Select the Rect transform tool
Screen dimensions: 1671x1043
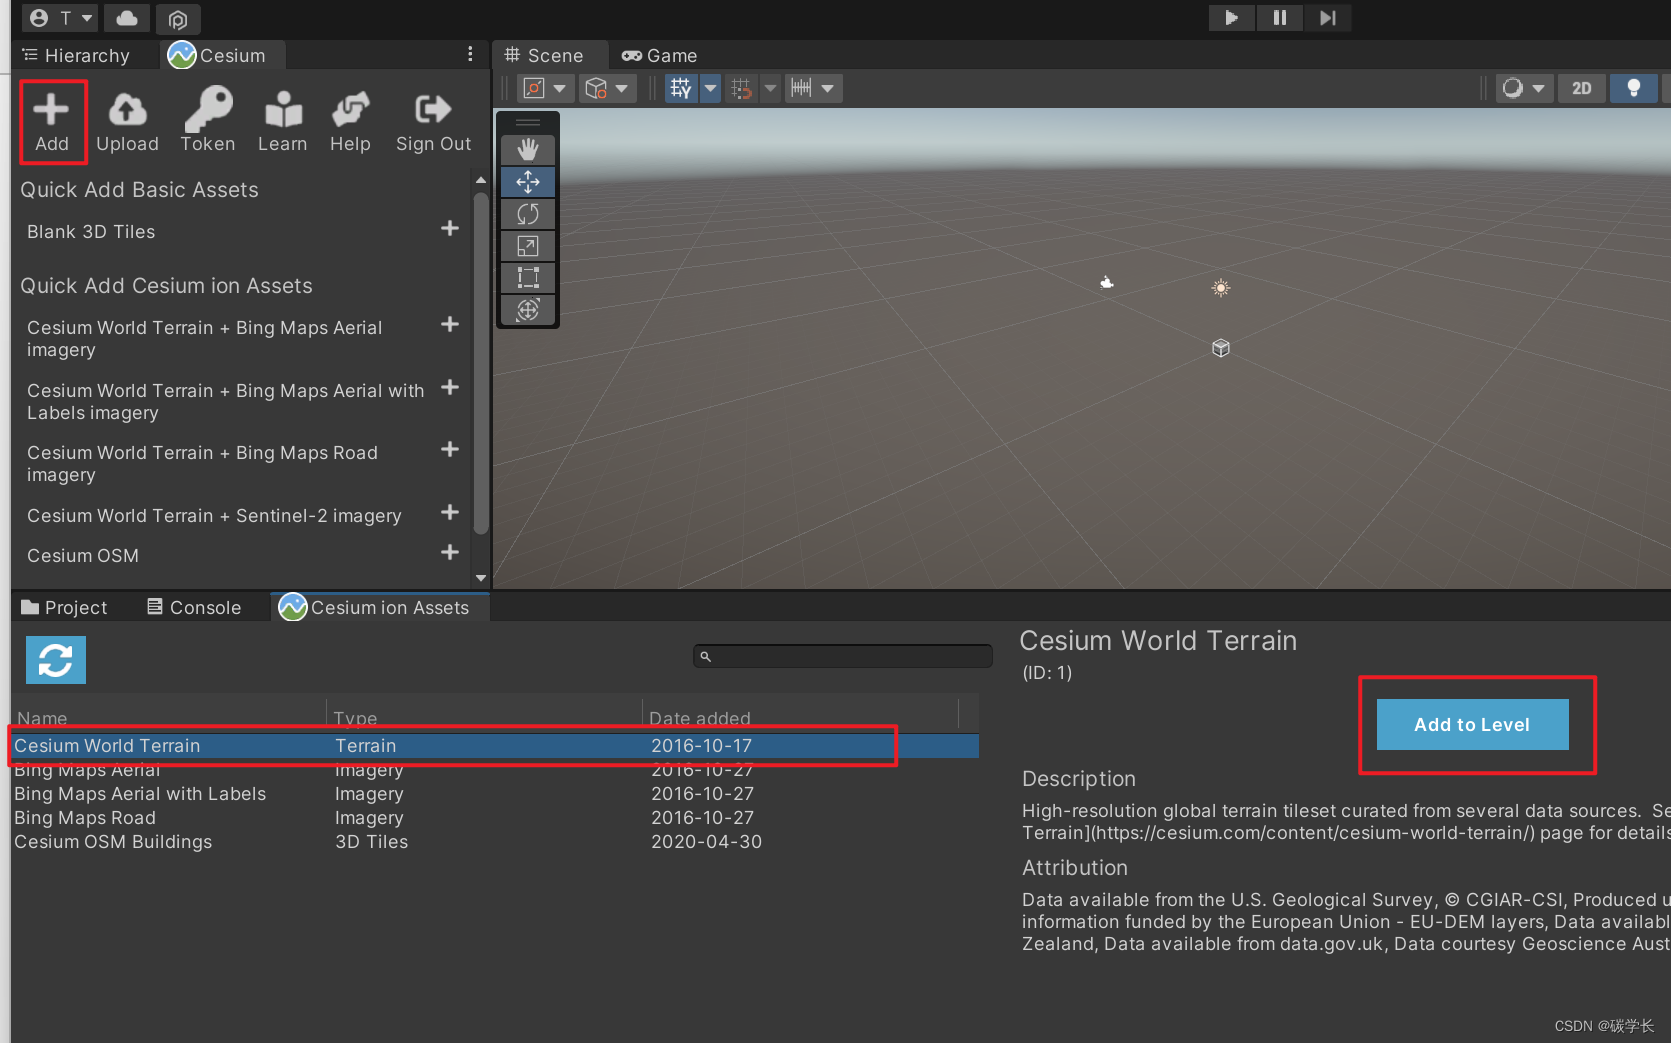(x=528, y=278)
